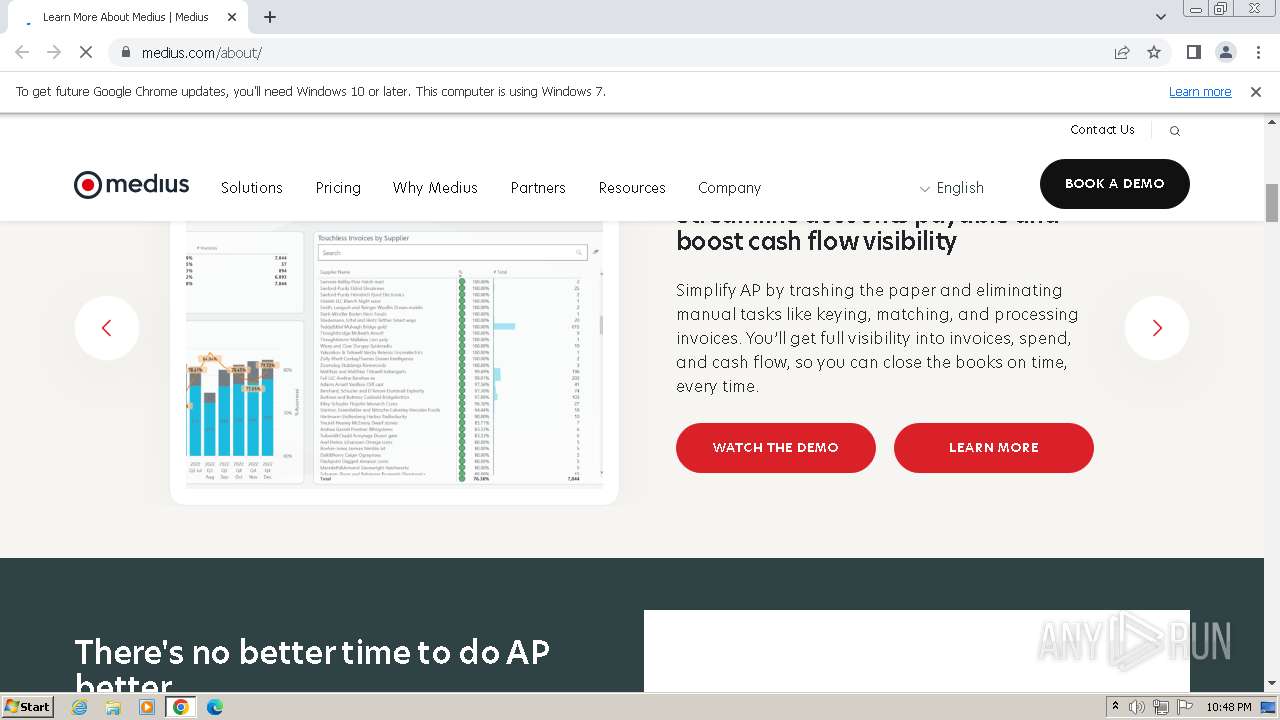Screen dimensions: 1280x720
Task: Click the WATCH THE DEMO button
Action: pos(776,448)
